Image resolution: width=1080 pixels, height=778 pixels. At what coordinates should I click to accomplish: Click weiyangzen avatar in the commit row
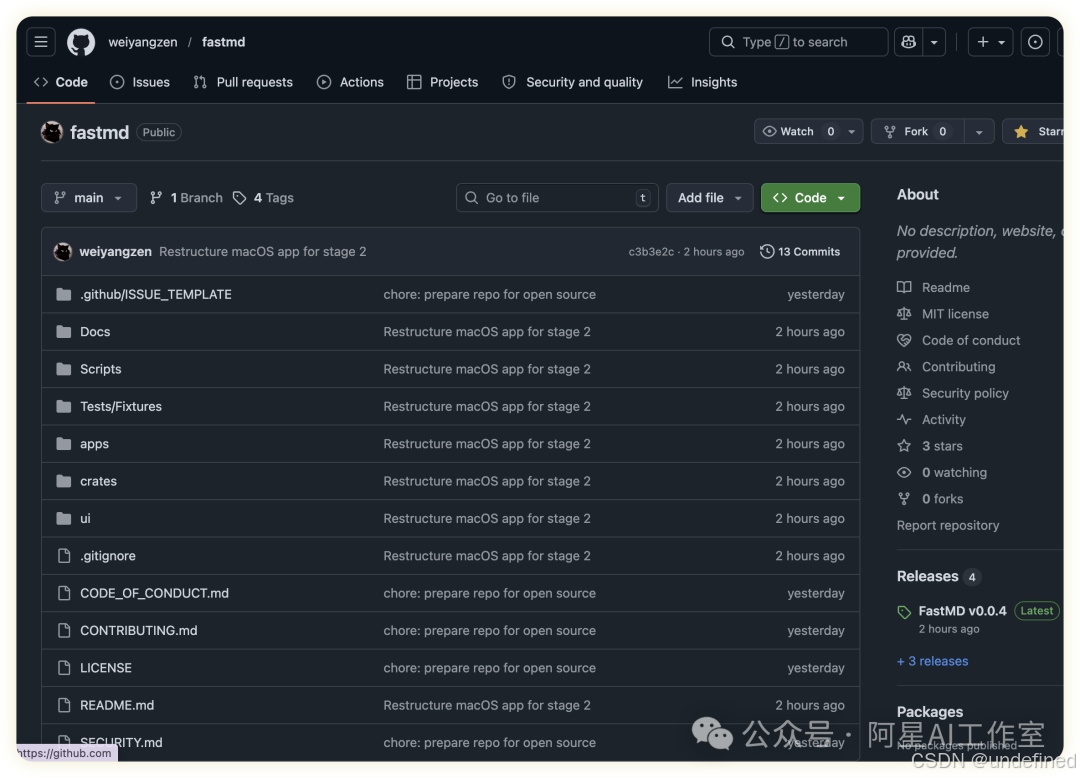63,252
